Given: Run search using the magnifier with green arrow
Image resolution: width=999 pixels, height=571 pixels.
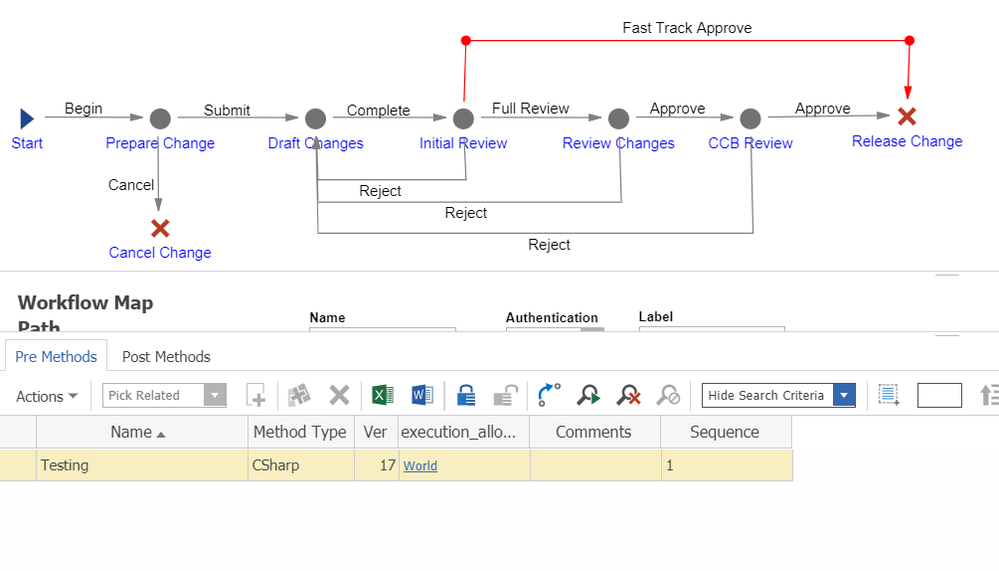Looking at the screenshot, I should pos(588,395).
